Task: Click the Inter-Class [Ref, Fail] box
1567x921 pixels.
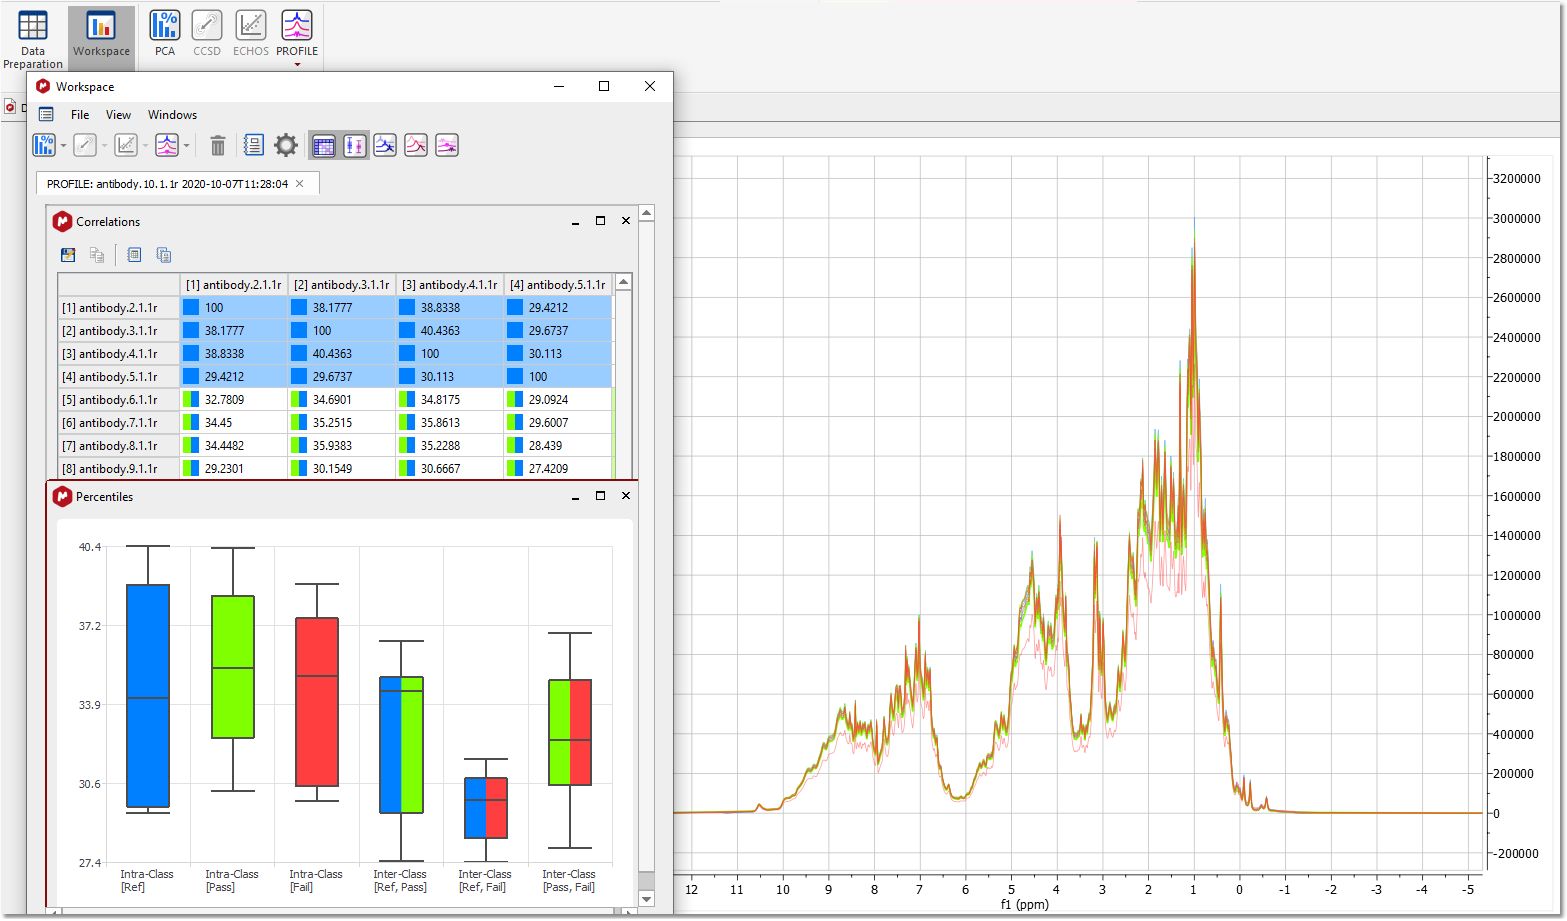Action: click(x=486, y=808)
